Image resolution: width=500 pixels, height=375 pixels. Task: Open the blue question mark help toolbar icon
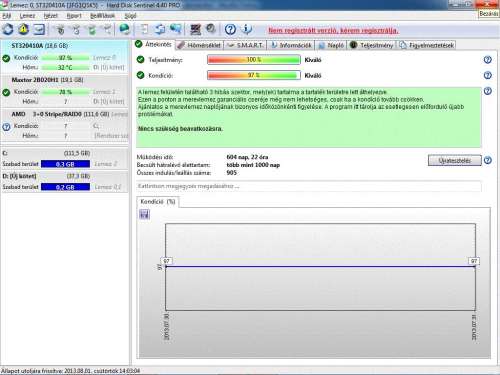230,30
